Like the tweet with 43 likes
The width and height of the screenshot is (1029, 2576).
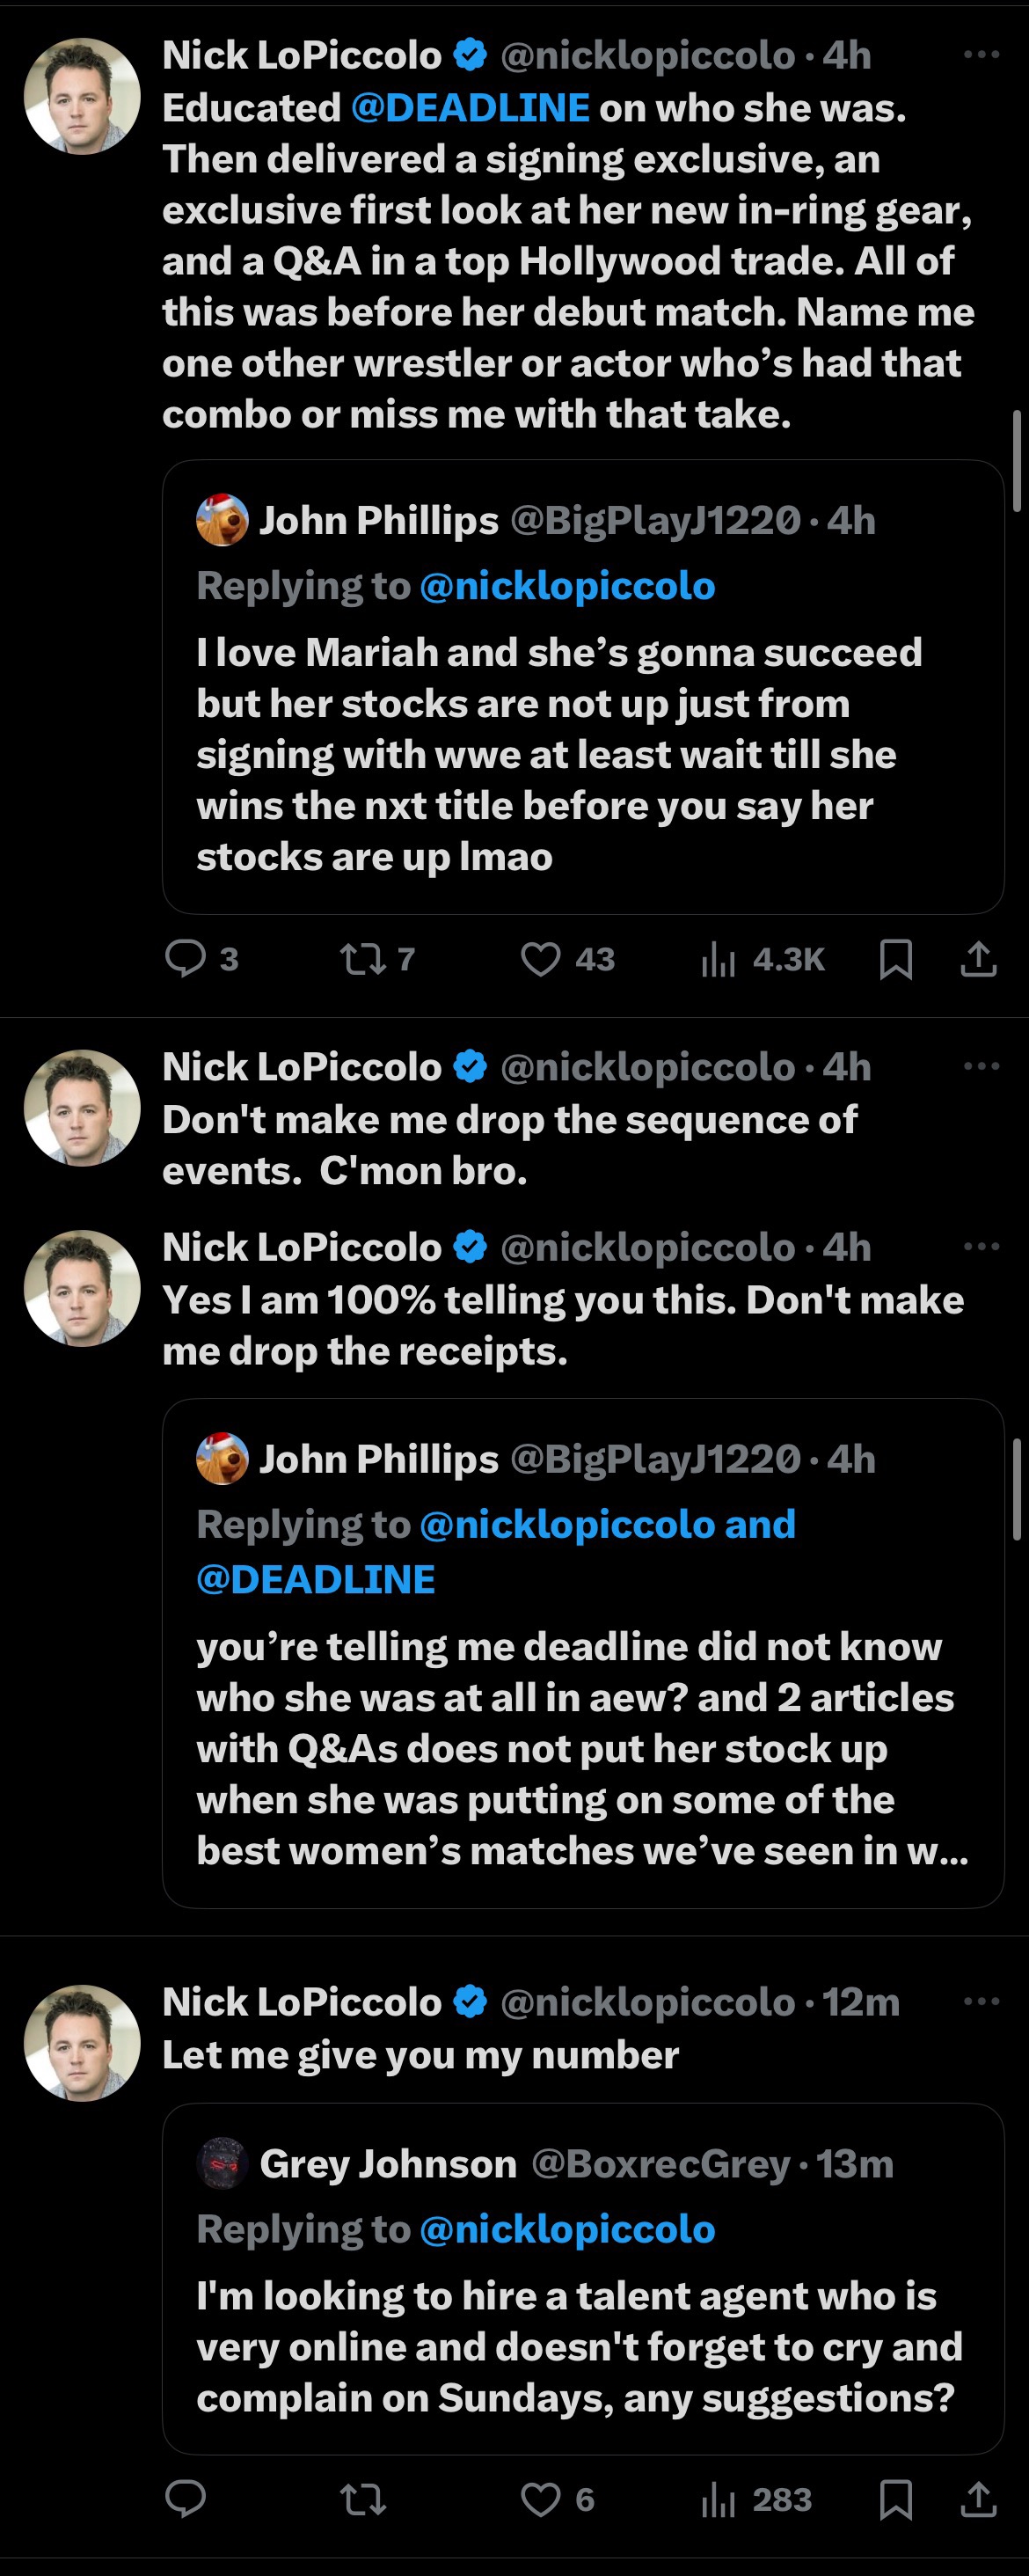541,960
